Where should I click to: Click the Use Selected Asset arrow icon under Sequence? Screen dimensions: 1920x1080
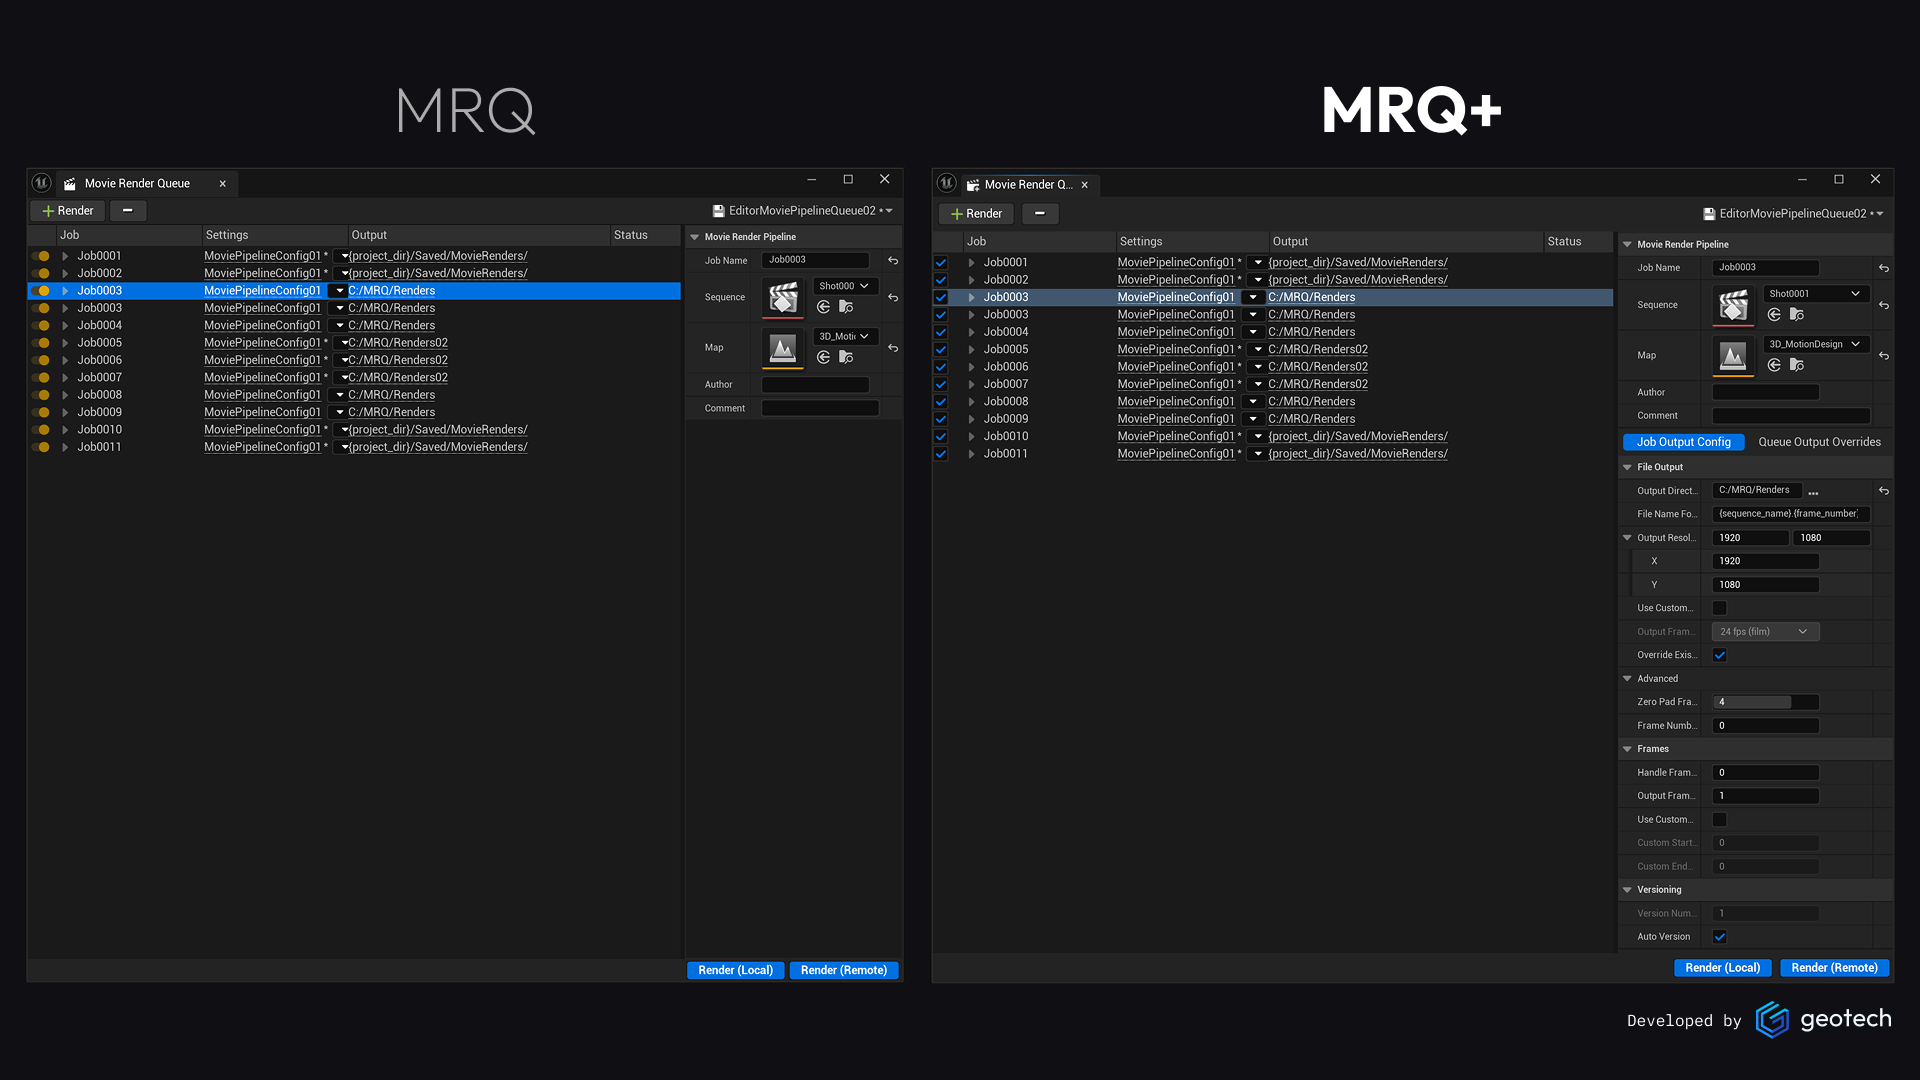tap(1774, 314)
